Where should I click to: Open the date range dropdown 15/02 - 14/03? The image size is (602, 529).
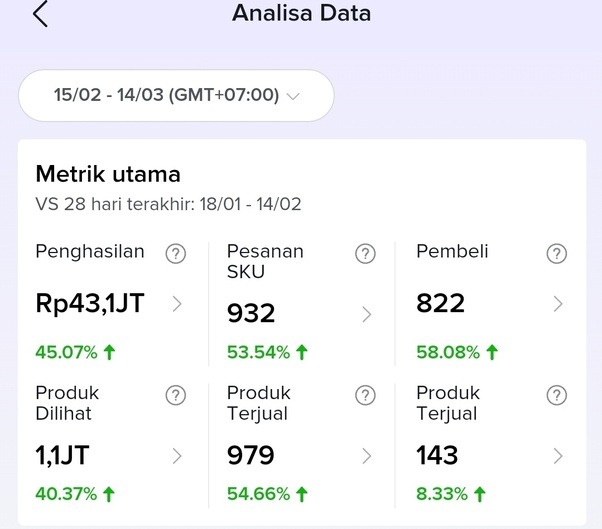pos(176,96)
